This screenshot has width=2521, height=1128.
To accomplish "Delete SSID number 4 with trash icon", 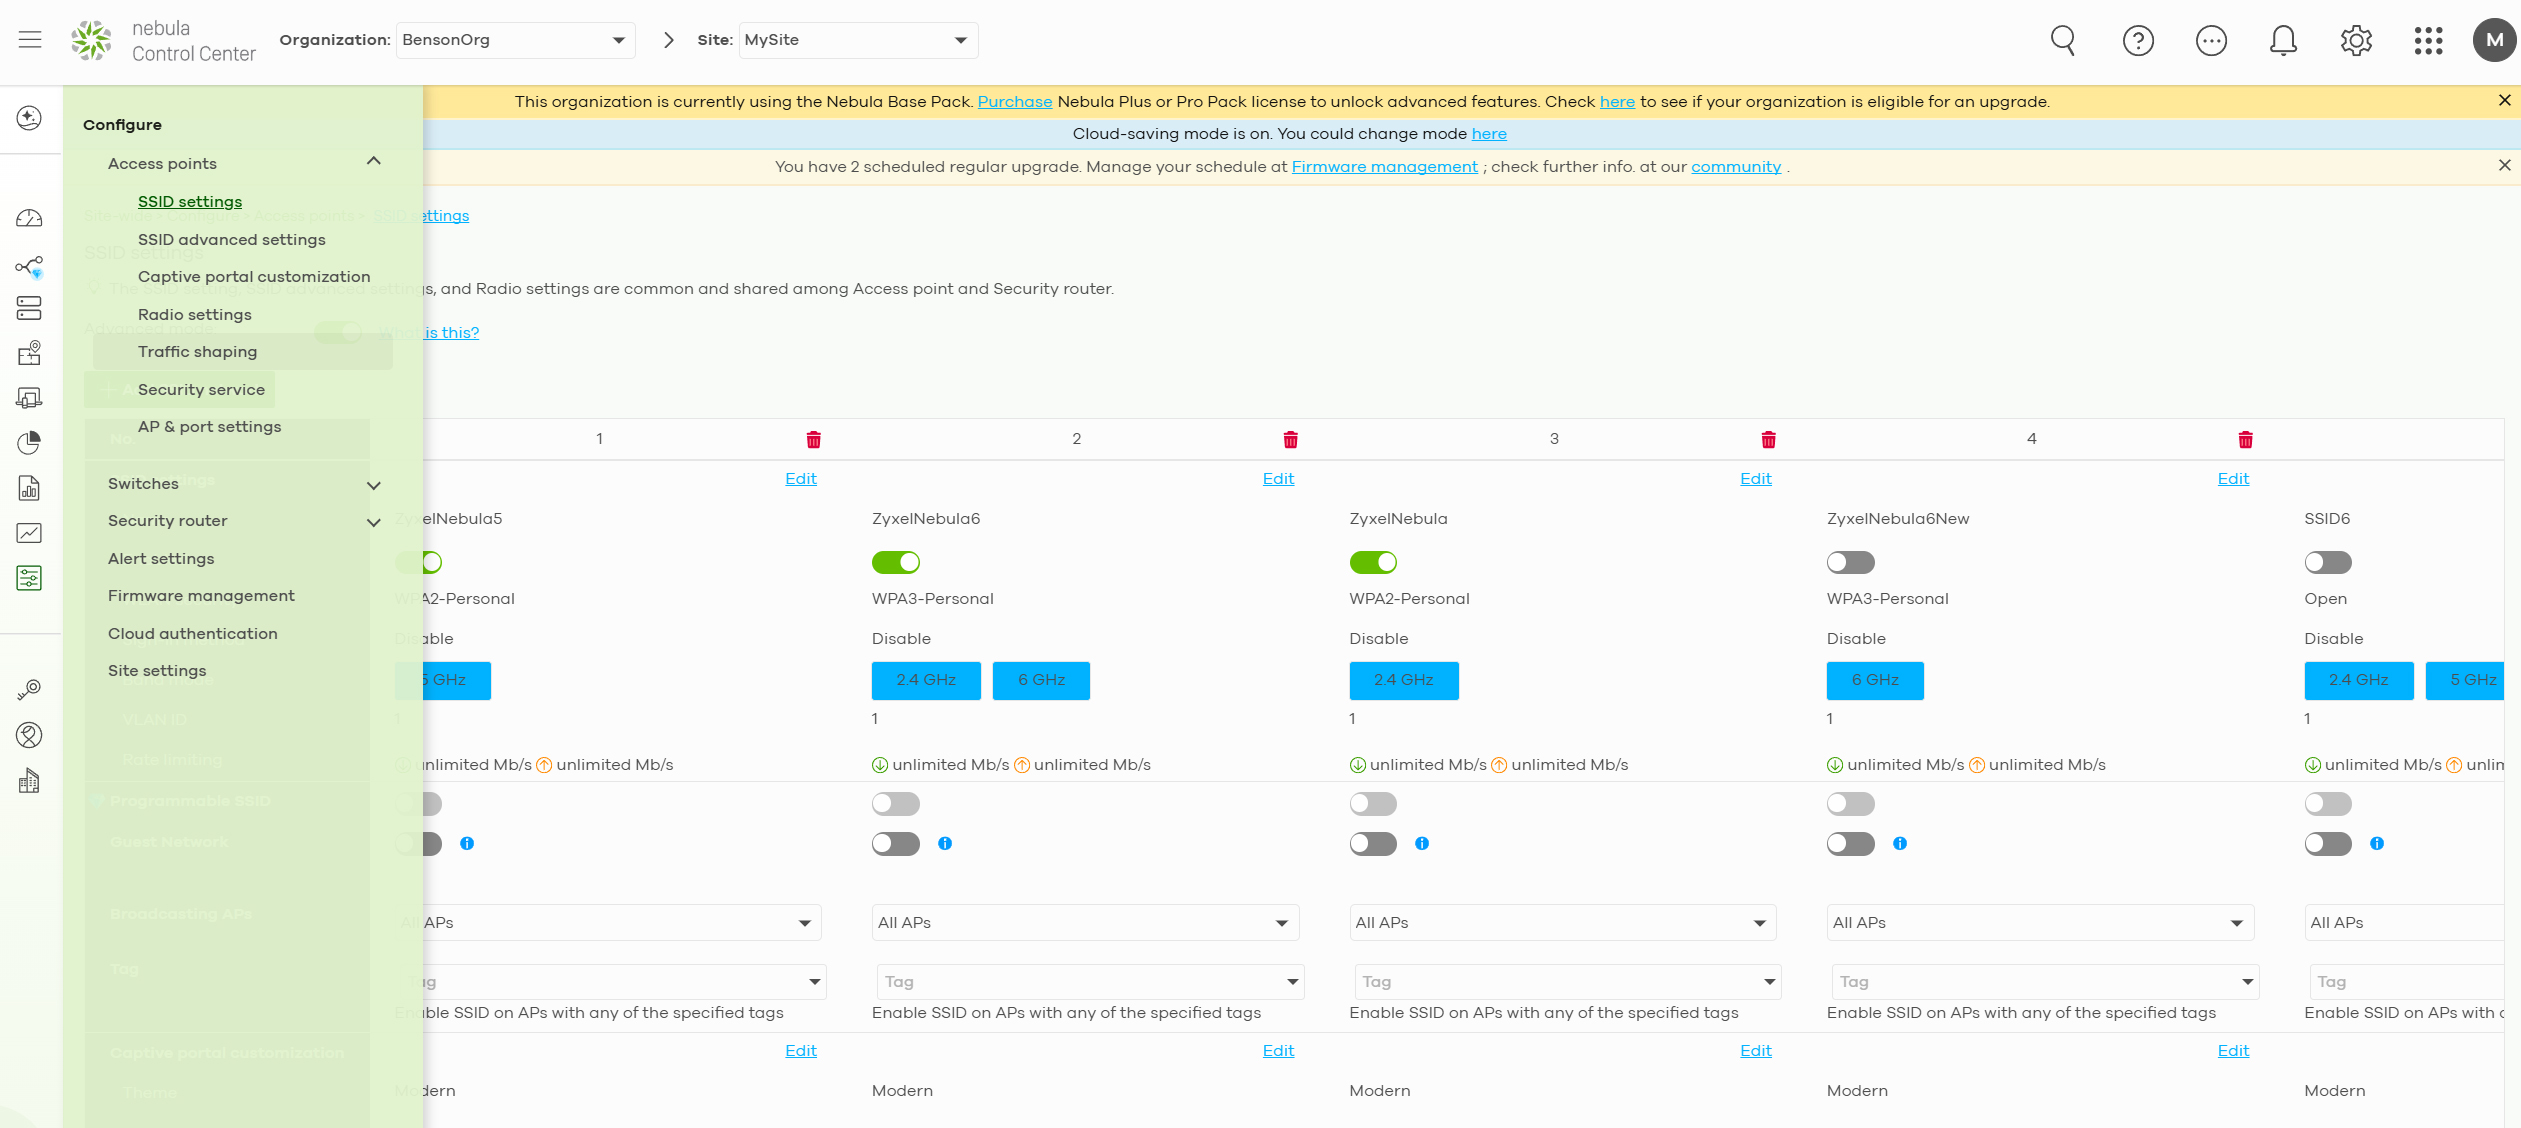I will coord(2245,439).
